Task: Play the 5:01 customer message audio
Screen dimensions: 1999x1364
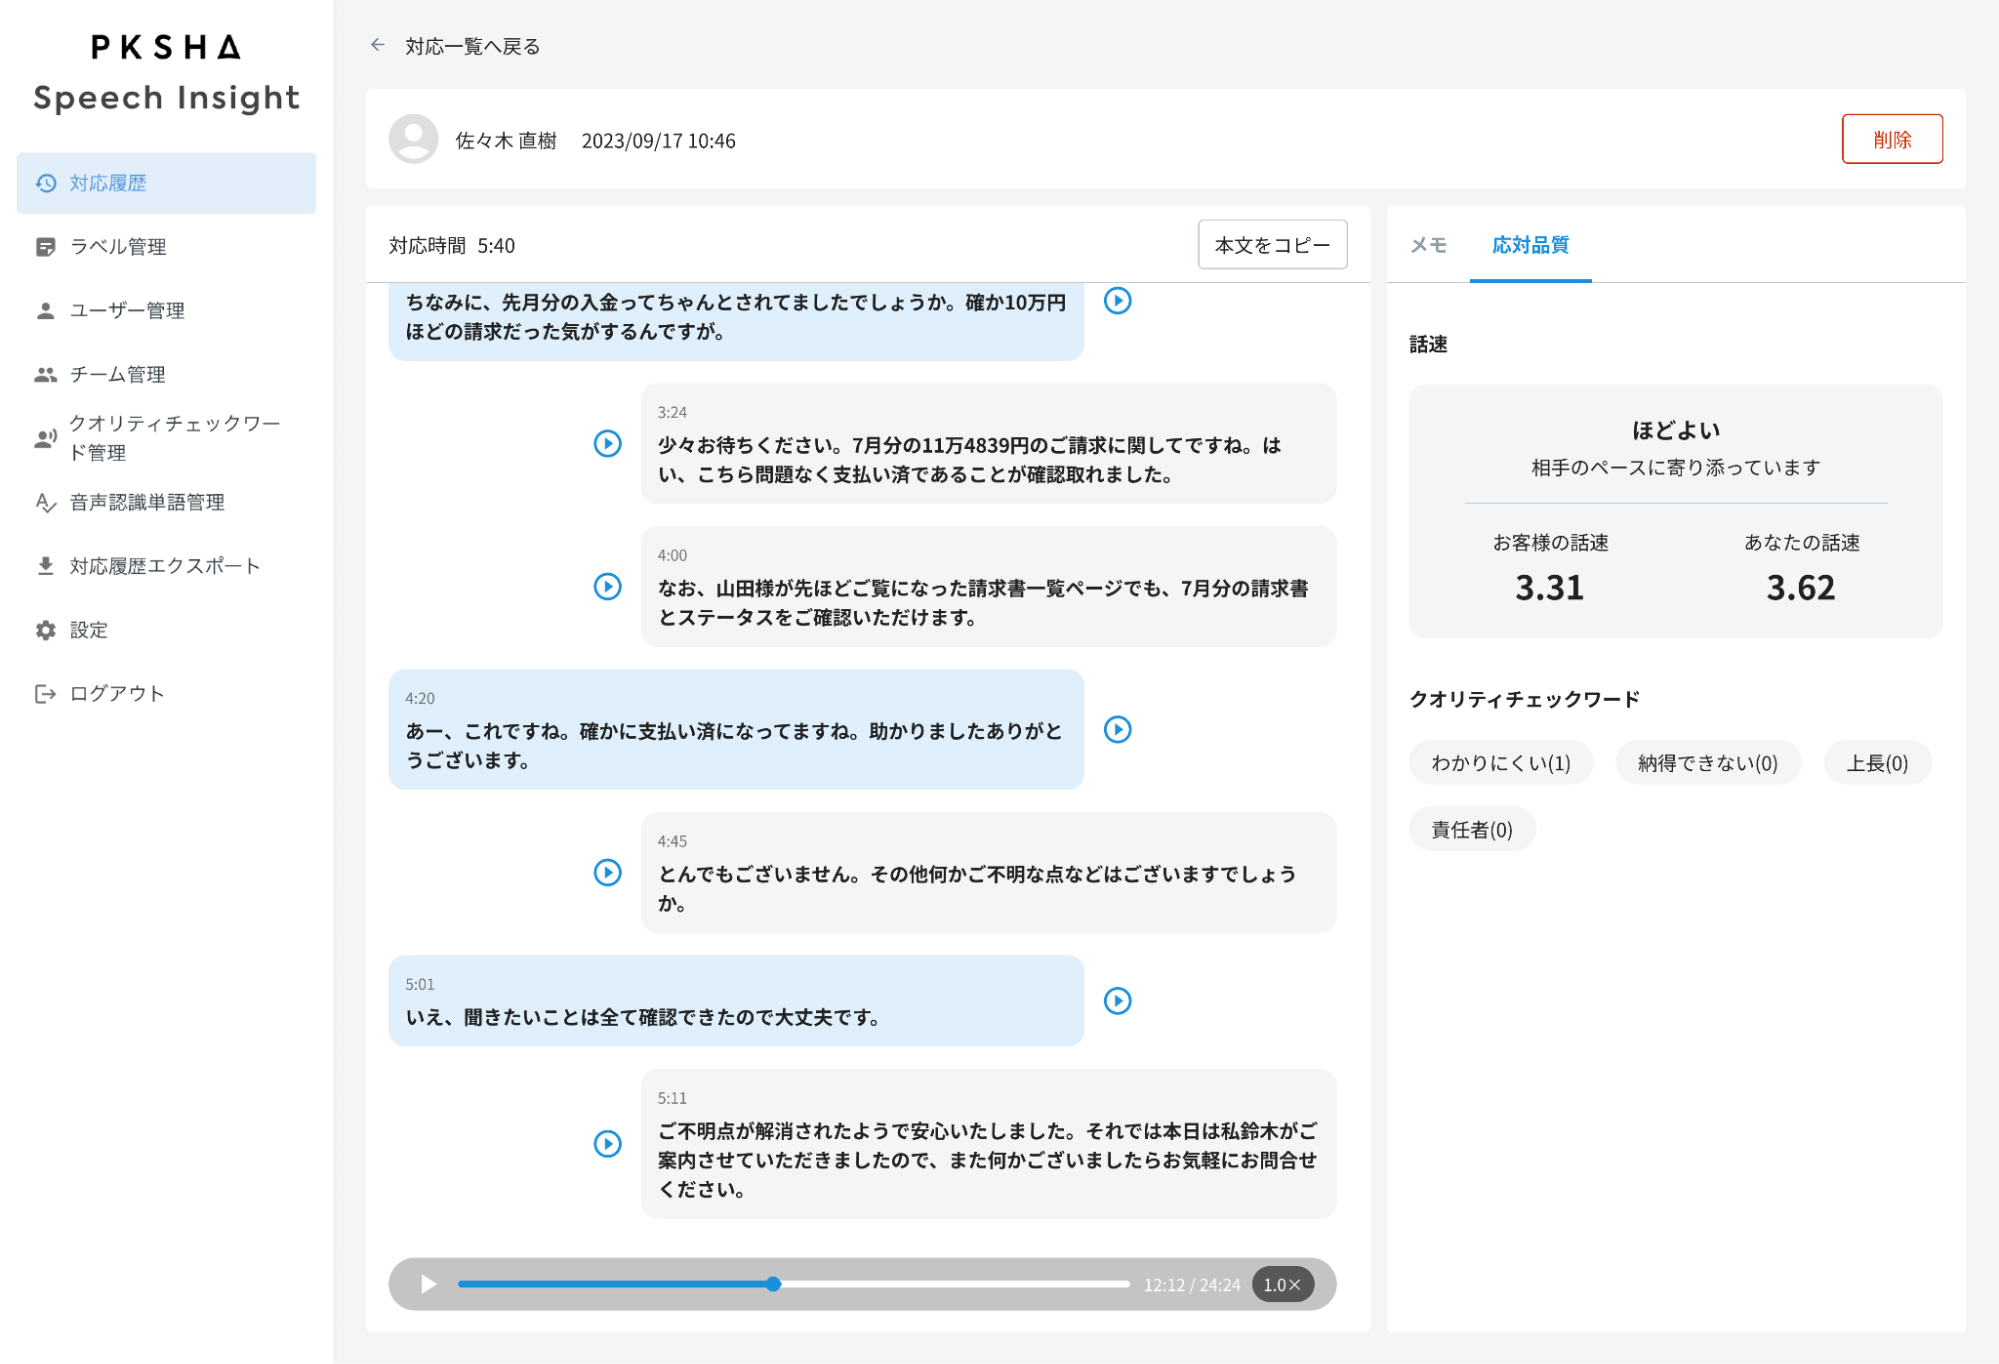Action: point(1117,1000)
